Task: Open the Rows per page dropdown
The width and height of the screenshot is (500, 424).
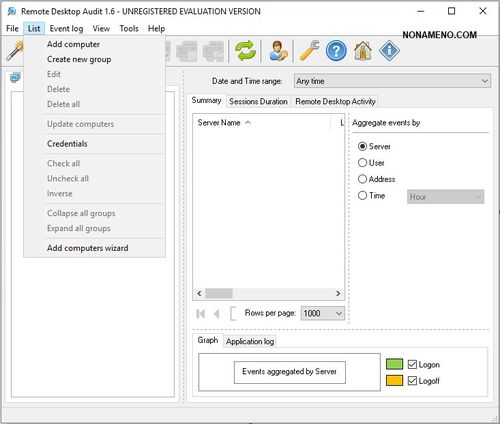Action: (322, 313)
